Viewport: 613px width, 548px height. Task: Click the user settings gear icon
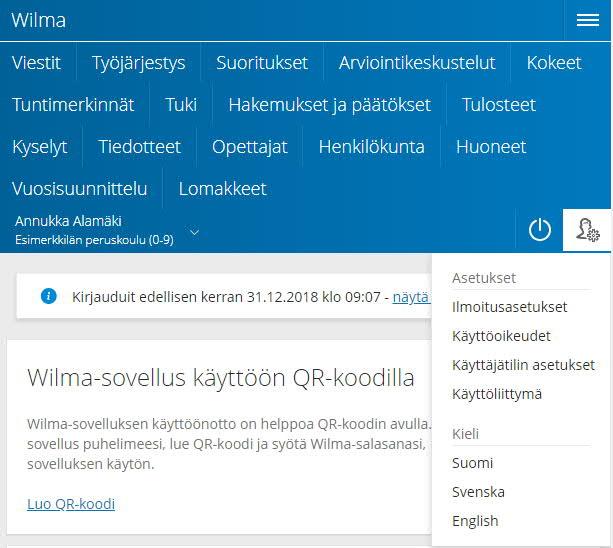[588, 230]
